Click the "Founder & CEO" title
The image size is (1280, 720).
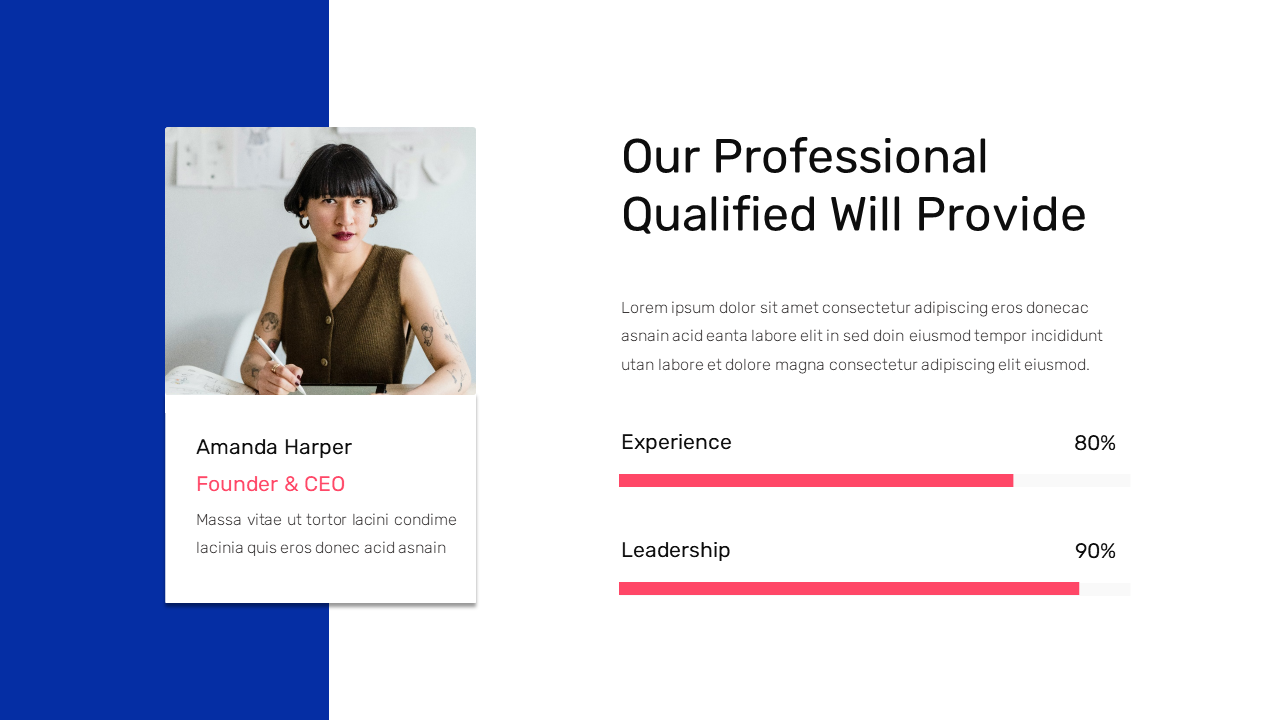click(270, 484)
